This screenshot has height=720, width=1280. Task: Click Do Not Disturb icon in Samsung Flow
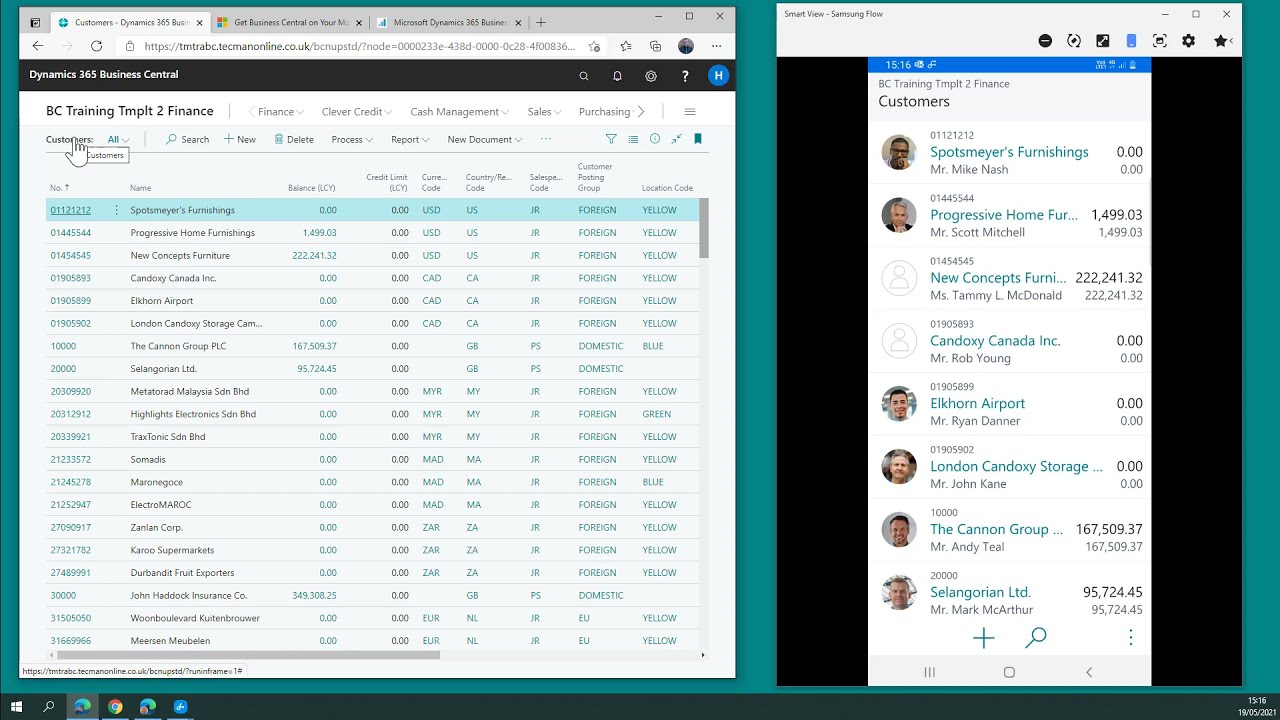(1045, 41)
